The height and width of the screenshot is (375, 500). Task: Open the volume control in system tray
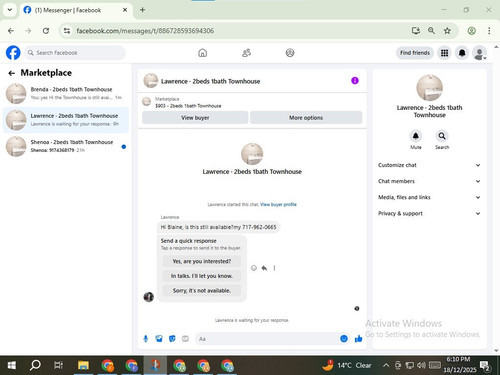pos(421,365)
